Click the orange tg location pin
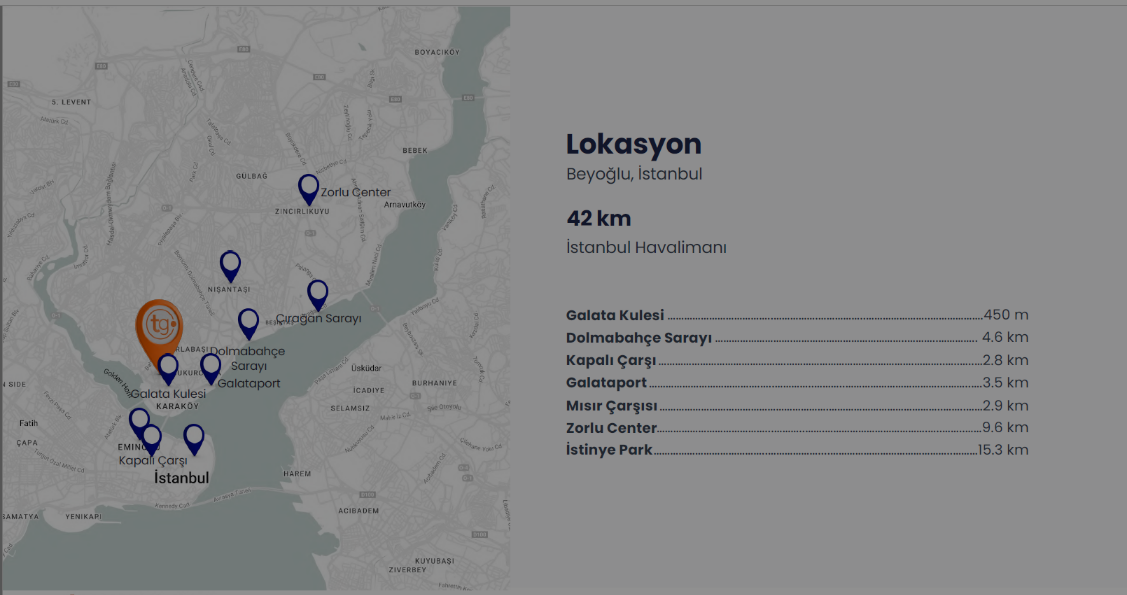 (159, 326)
